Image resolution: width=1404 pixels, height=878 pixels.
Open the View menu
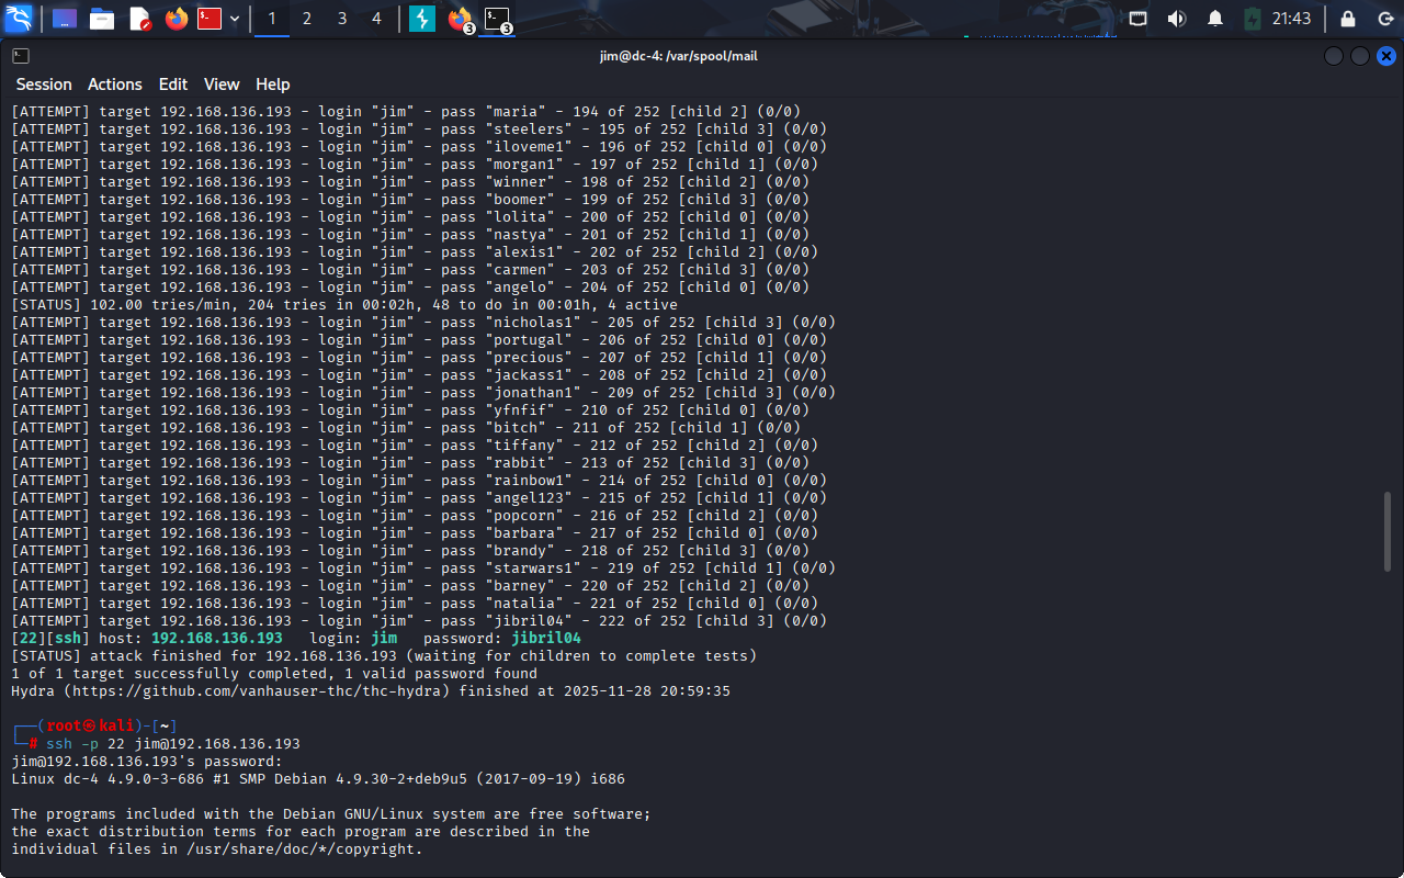point(222,85)
